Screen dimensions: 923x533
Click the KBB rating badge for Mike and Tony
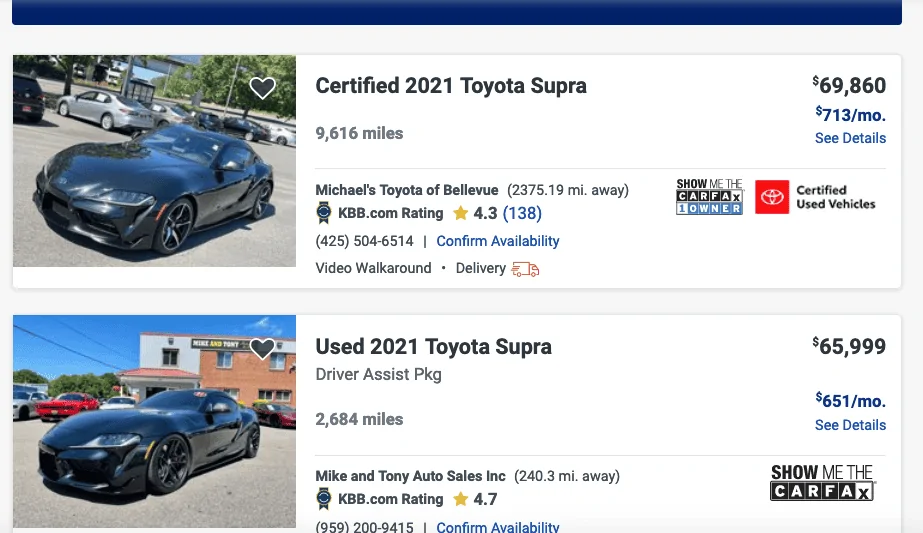[324, 499]
